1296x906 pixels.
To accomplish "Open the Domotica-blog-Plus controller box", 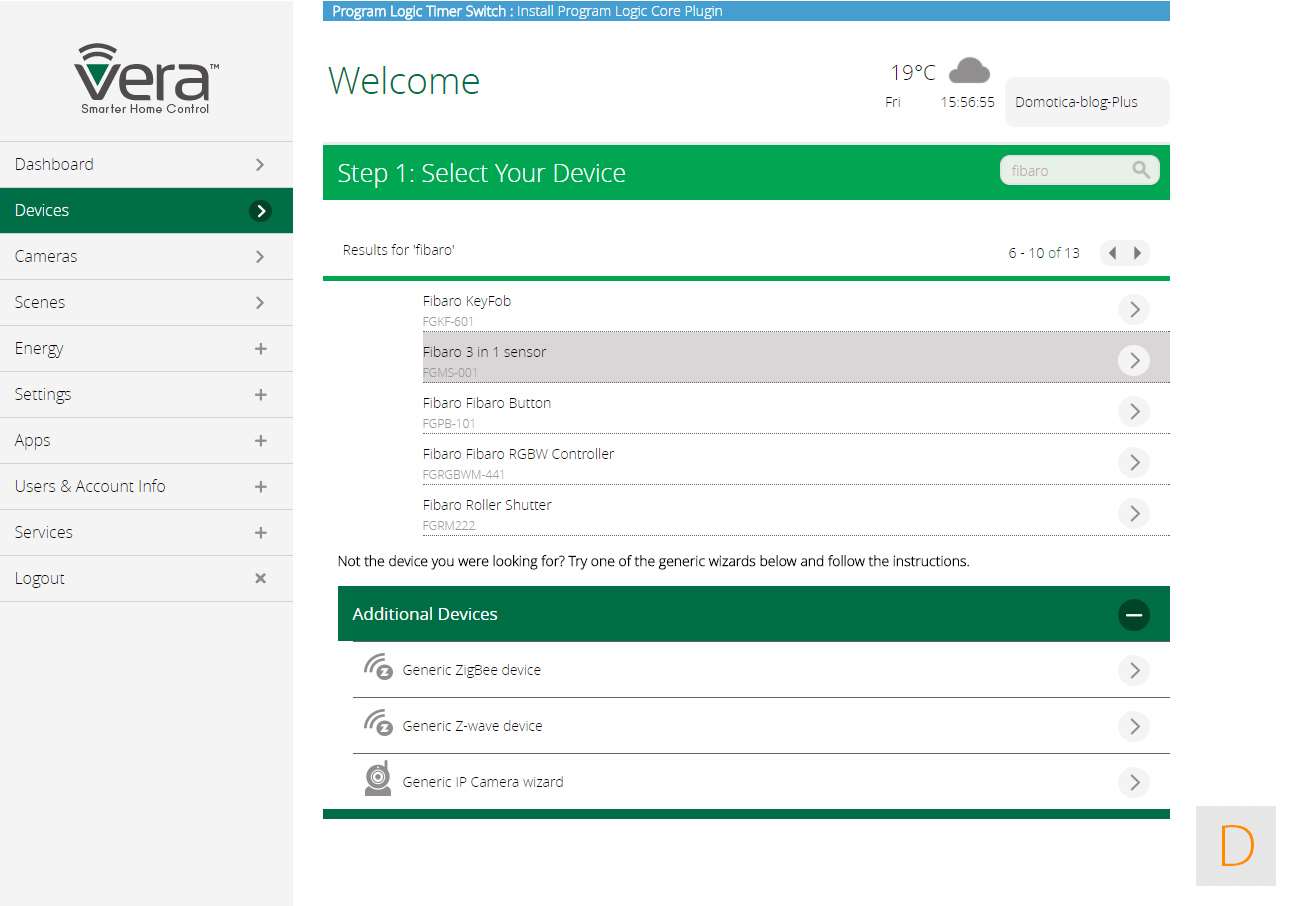I will click(1086, 102).
